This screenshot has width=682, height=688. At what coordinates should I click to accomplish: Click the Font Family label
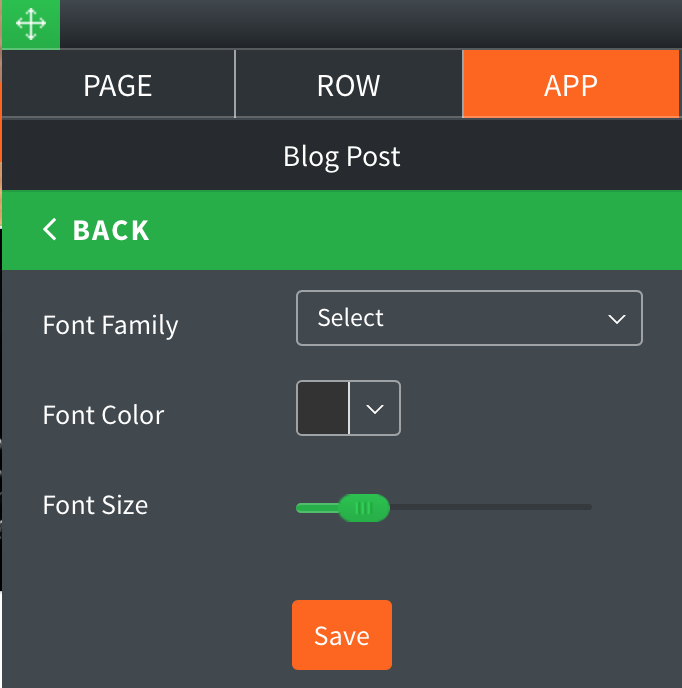[110, 325]
